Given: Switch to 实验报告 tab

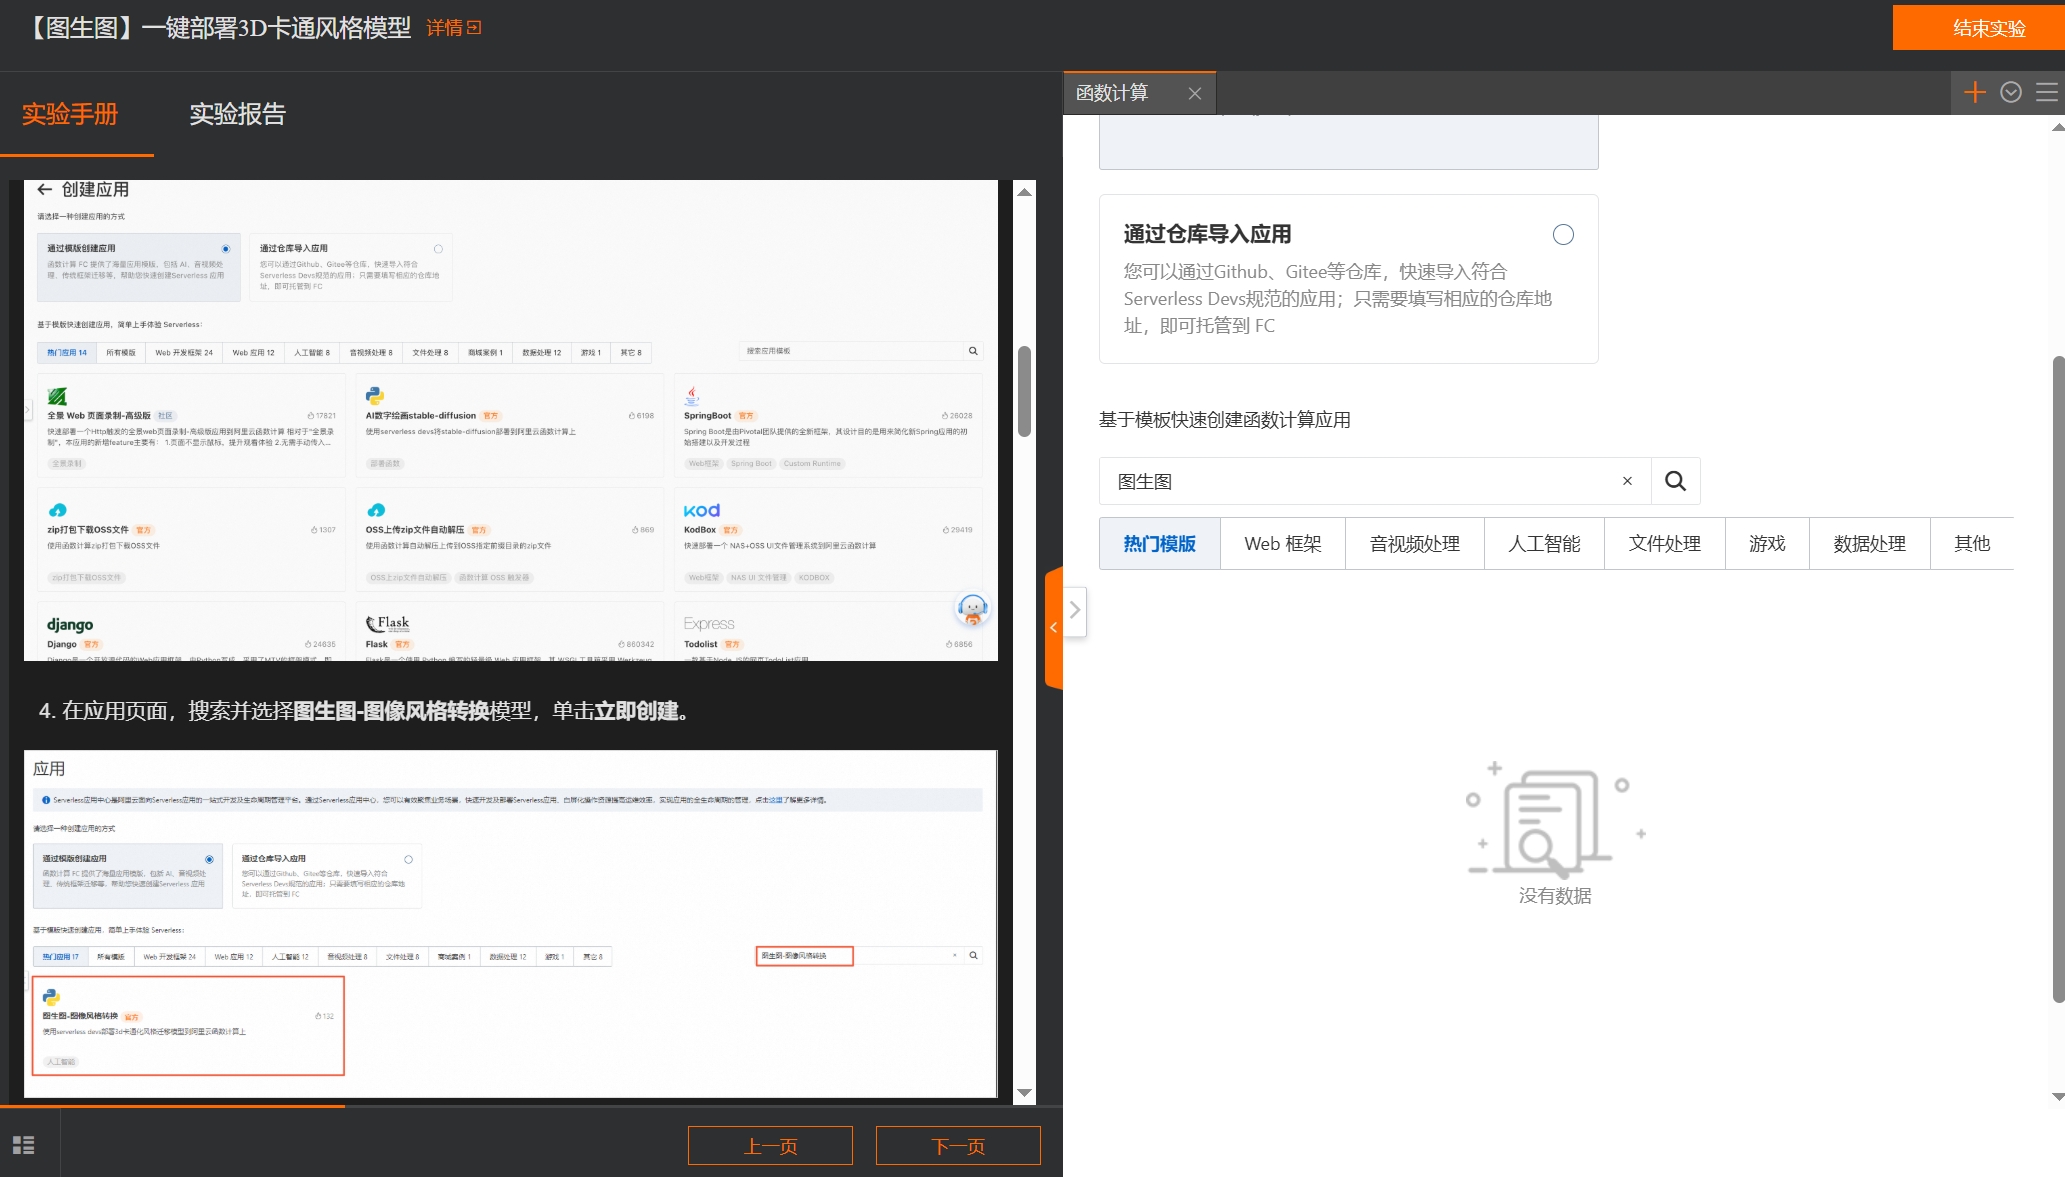Looking at the screenshot, I should point(237,114).
